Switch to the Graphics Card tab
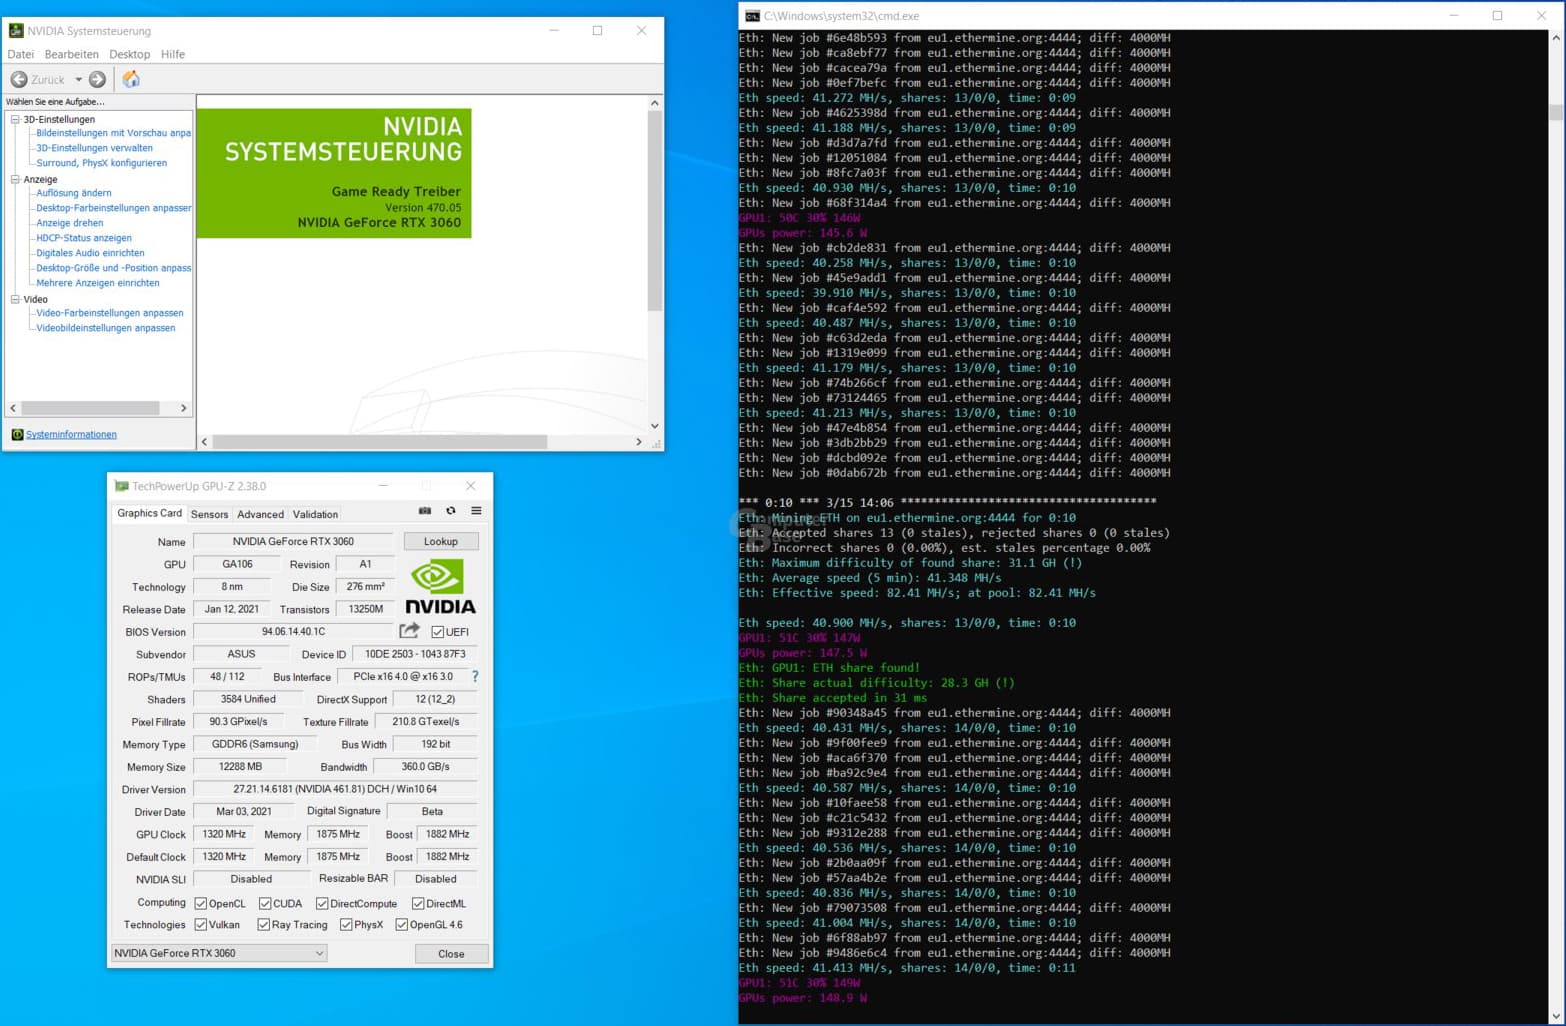Screen dimensions: 1566x1026 click(x=150, y=513)
